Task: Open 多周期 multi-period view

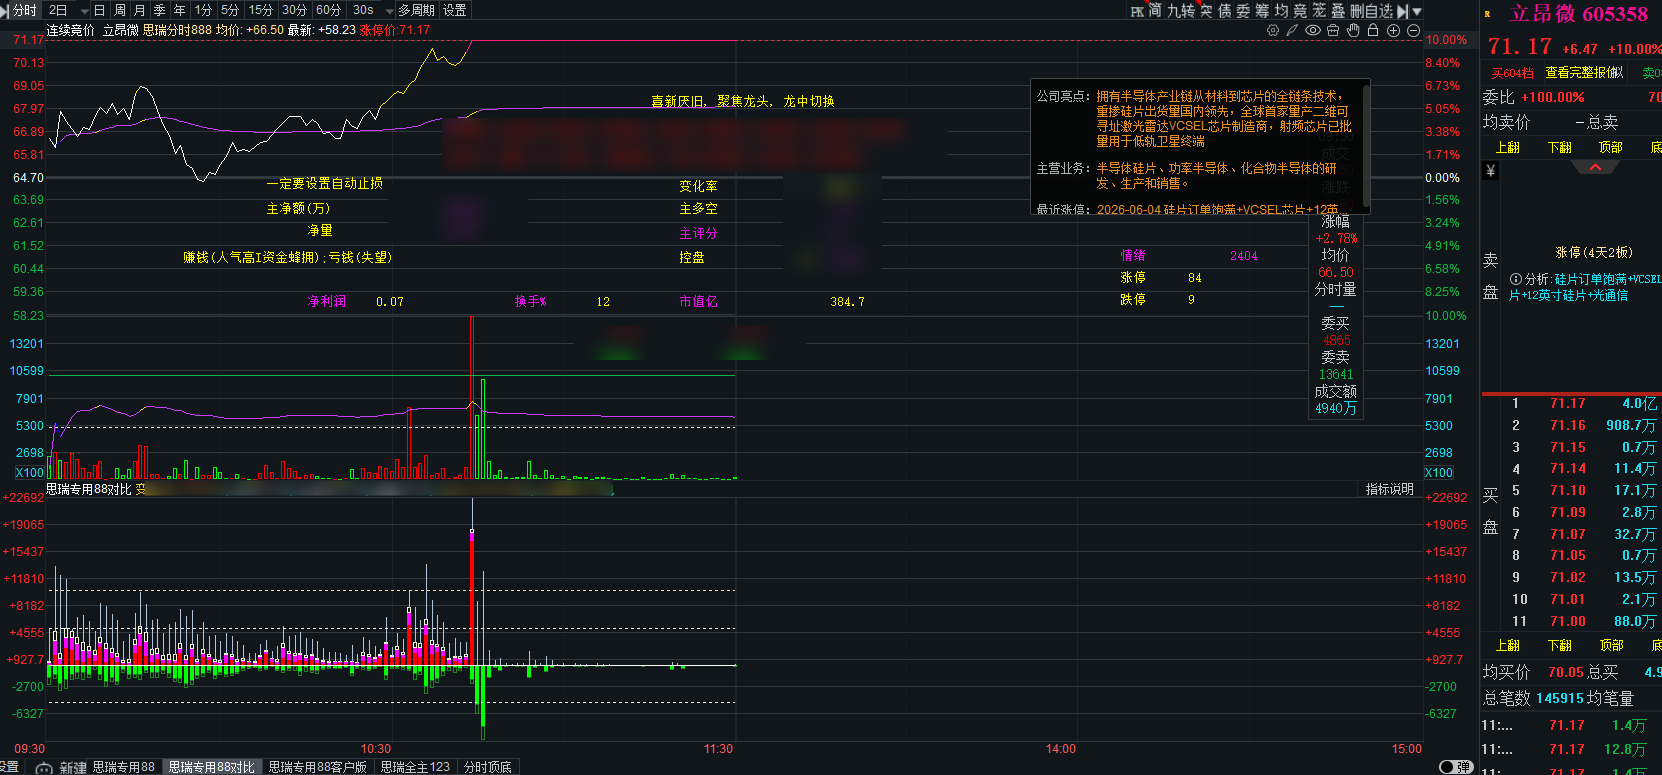Action: point(416,10)
